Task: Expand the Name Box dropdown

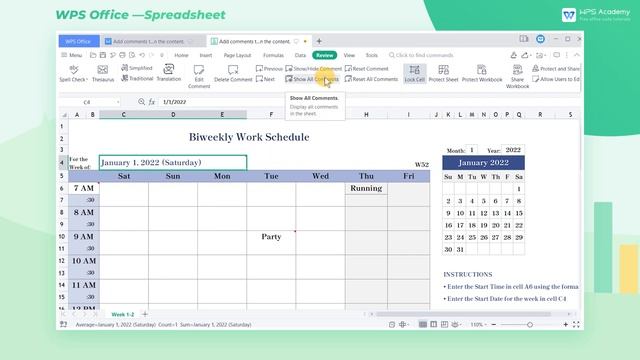Action: tap(118, 102)
